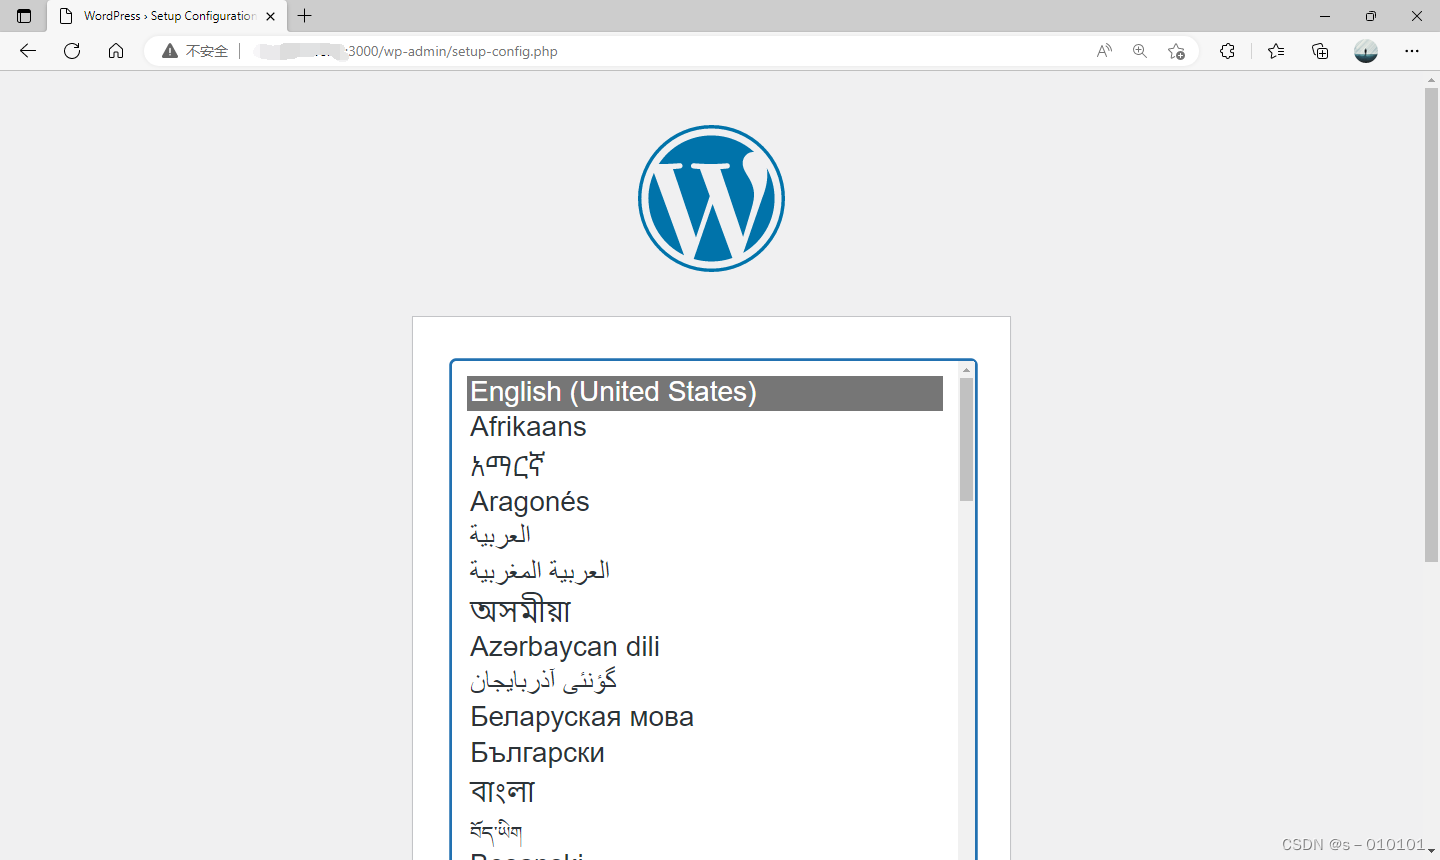
Task: Select English (United States) language
Action: (705, 392)
